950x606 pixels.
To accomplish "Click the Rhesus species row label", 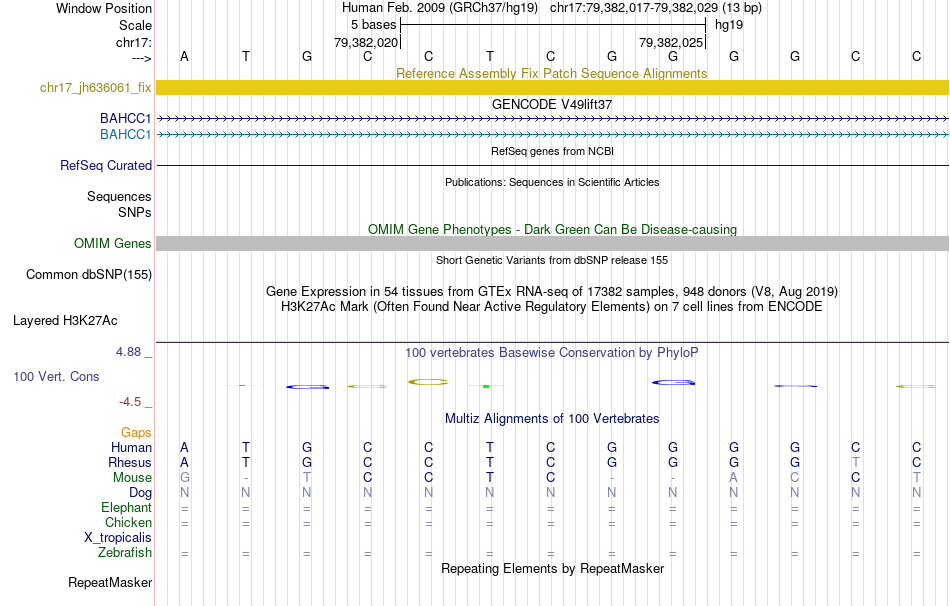I will (130, 462).
